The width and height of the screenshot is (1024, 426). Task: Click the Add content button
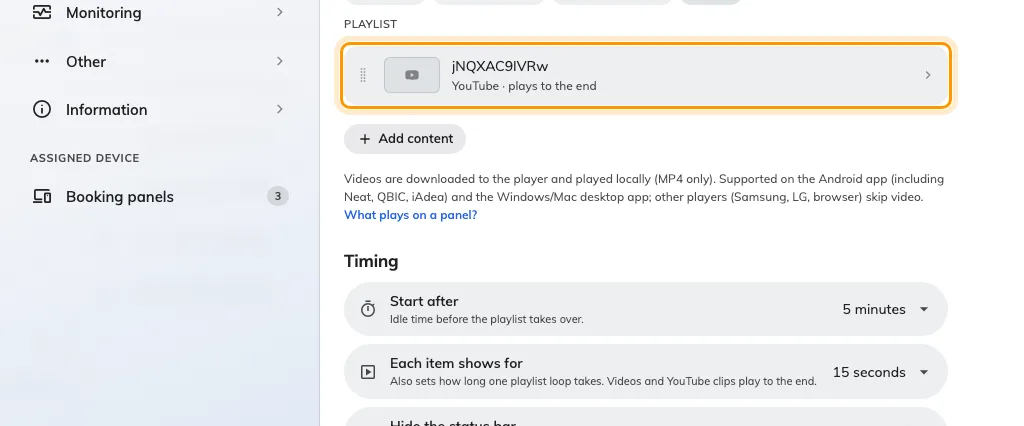[x=405, y=139]
